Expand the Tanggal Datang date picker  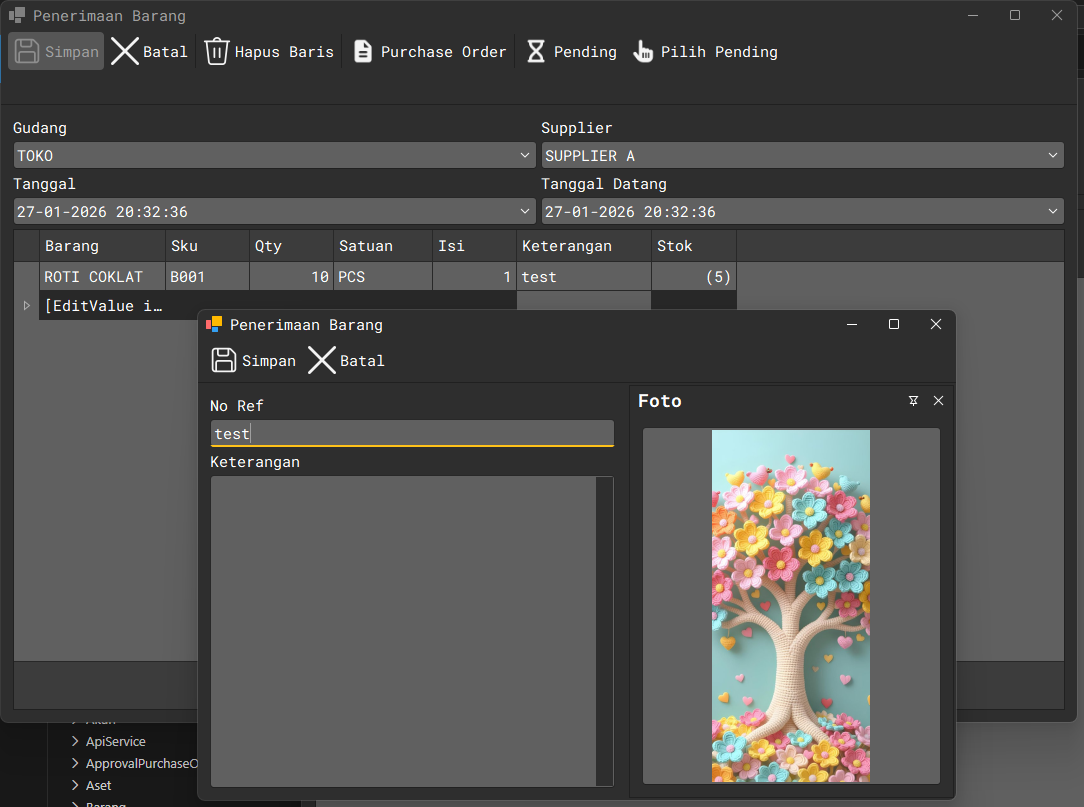(1053, 212)
